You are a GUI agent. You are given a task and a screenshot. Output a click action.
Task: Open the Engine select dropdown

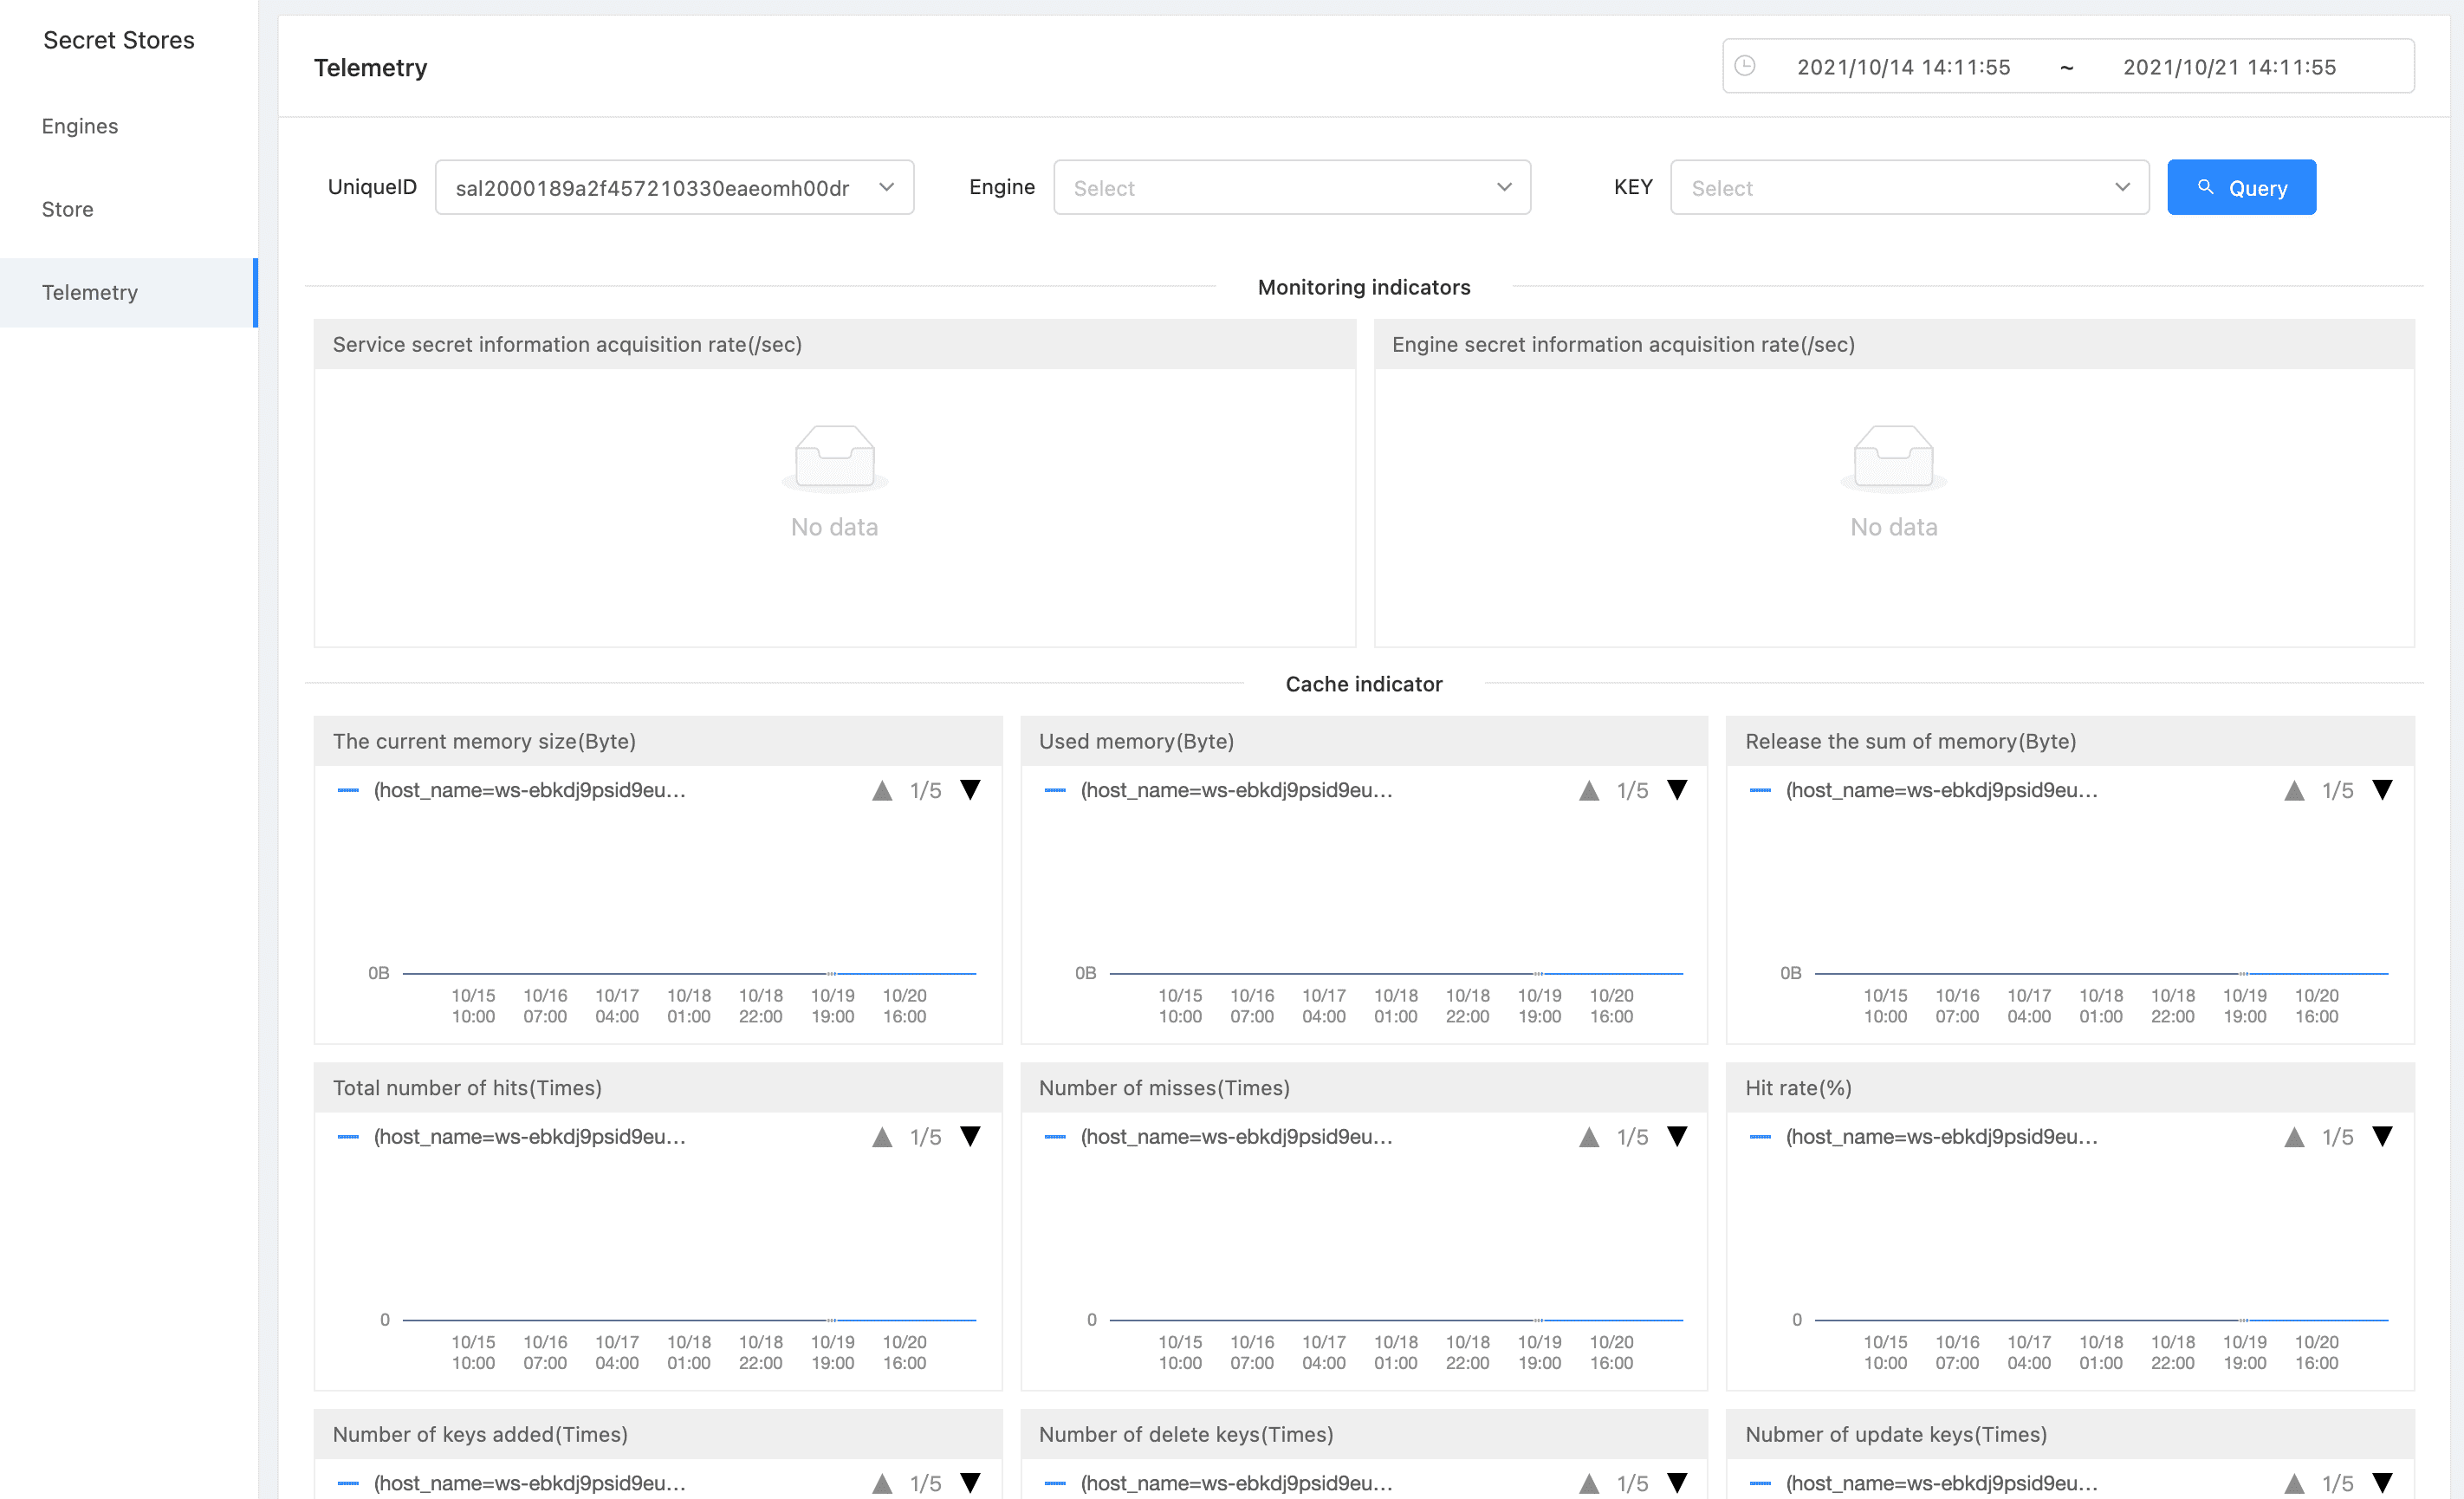pyautogui.click(x=1292, y=187)
